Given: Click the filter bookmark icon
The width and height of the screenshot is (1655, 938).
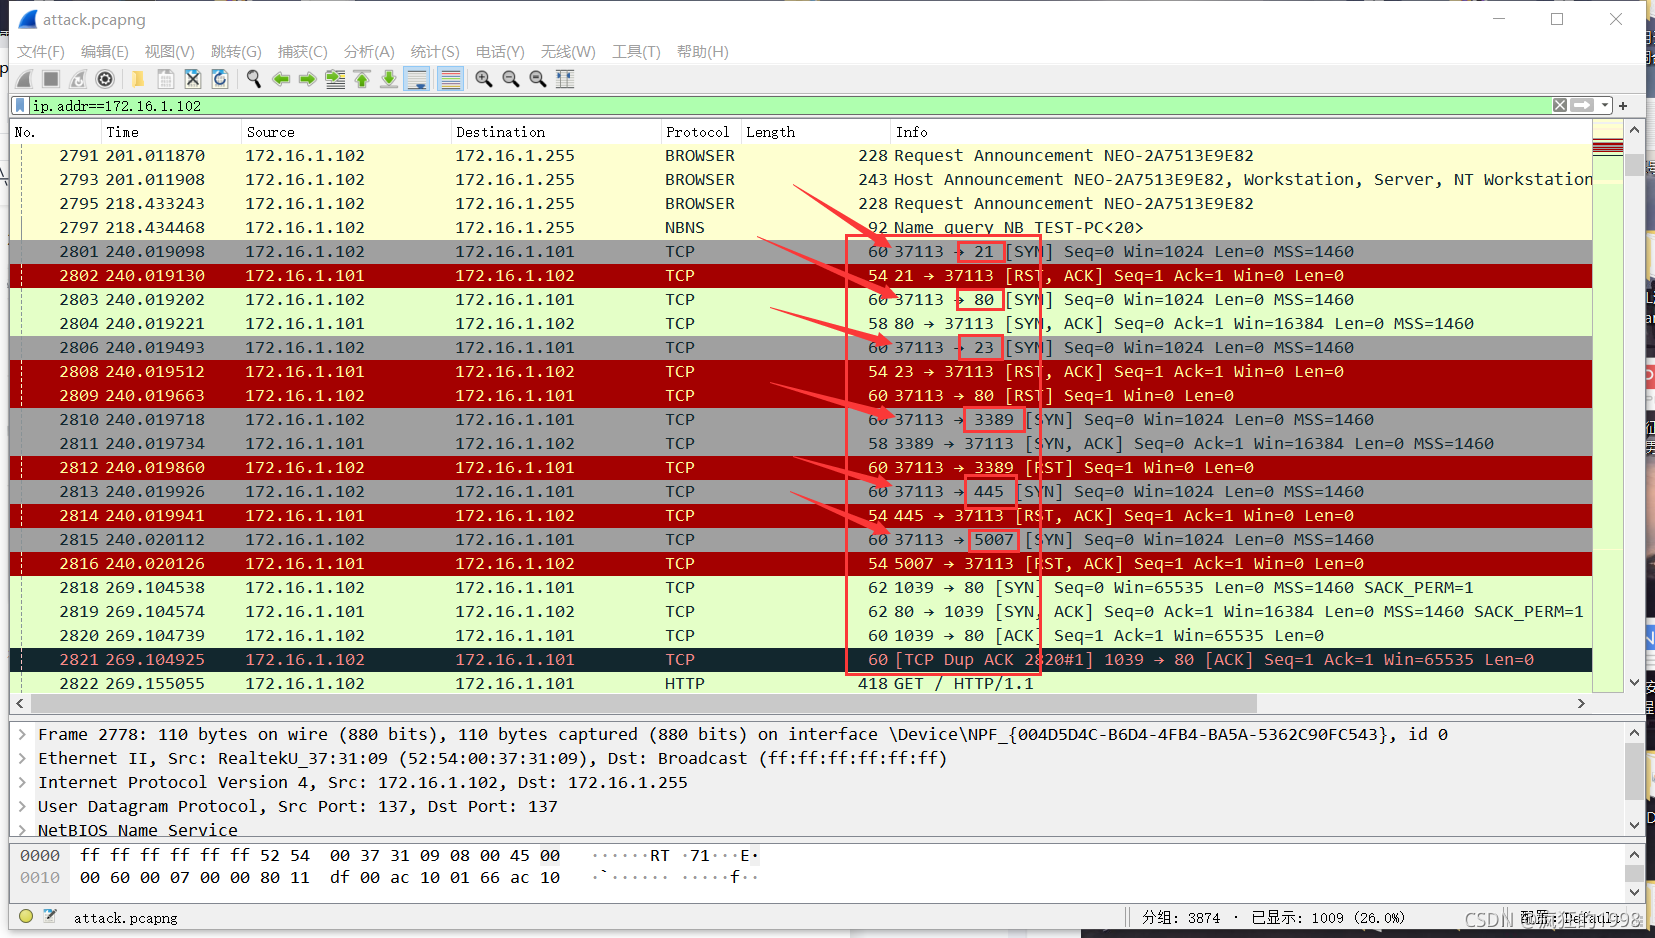Looking at the screenshot, I should [x=20, y=105].
